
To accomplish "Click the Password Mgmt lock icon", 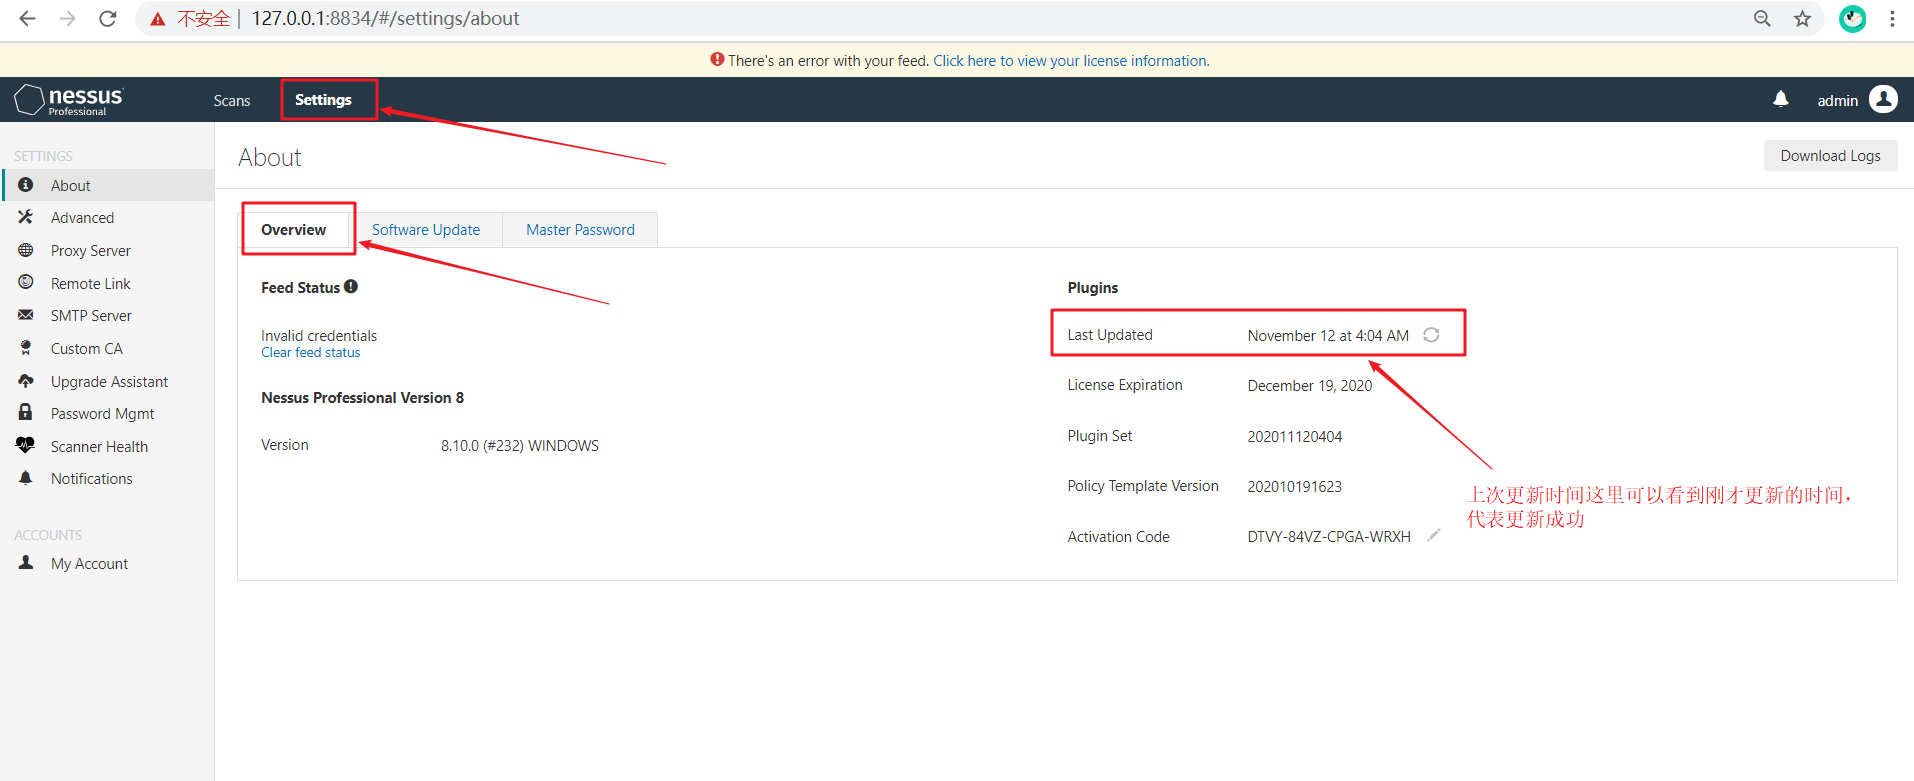I will pos(26,412).
